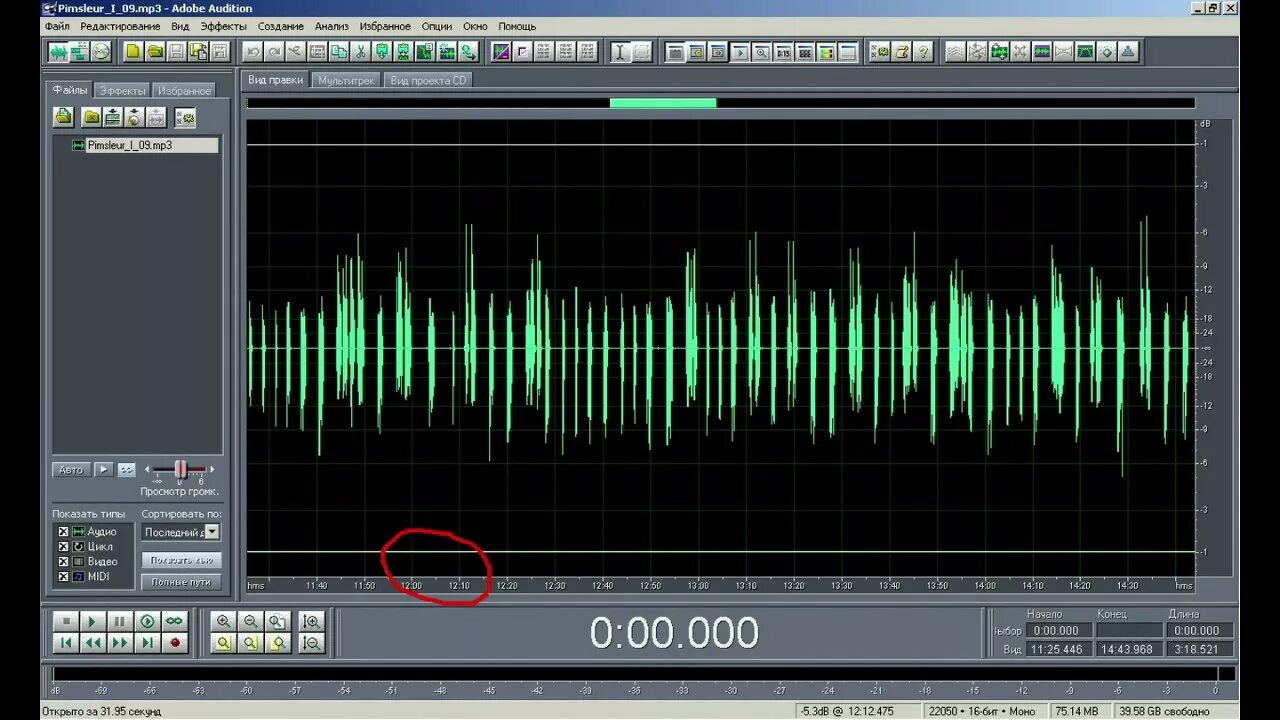Screen dimensions: 1280x720
Task: Toggle MIDI file type checkbox
Action: [x=64, y=577]
